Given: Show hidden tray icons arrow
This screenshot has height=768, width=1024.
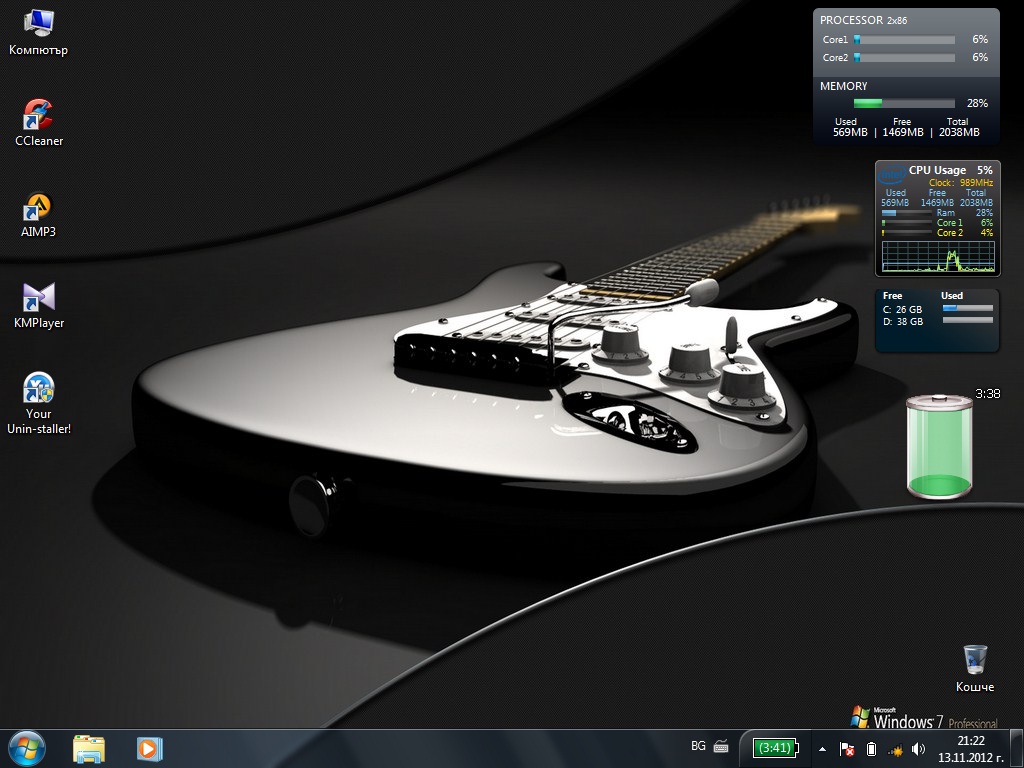Looking at the screenshot, I should (x=823, y=749).
